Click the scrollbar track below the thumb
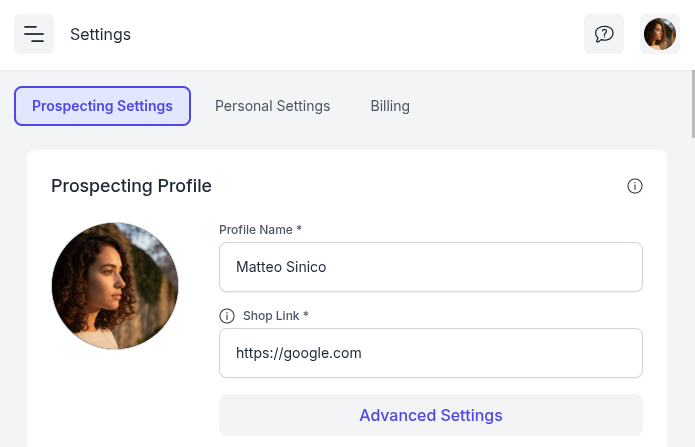This screenshot has width=695, height=447. point(691,300)
